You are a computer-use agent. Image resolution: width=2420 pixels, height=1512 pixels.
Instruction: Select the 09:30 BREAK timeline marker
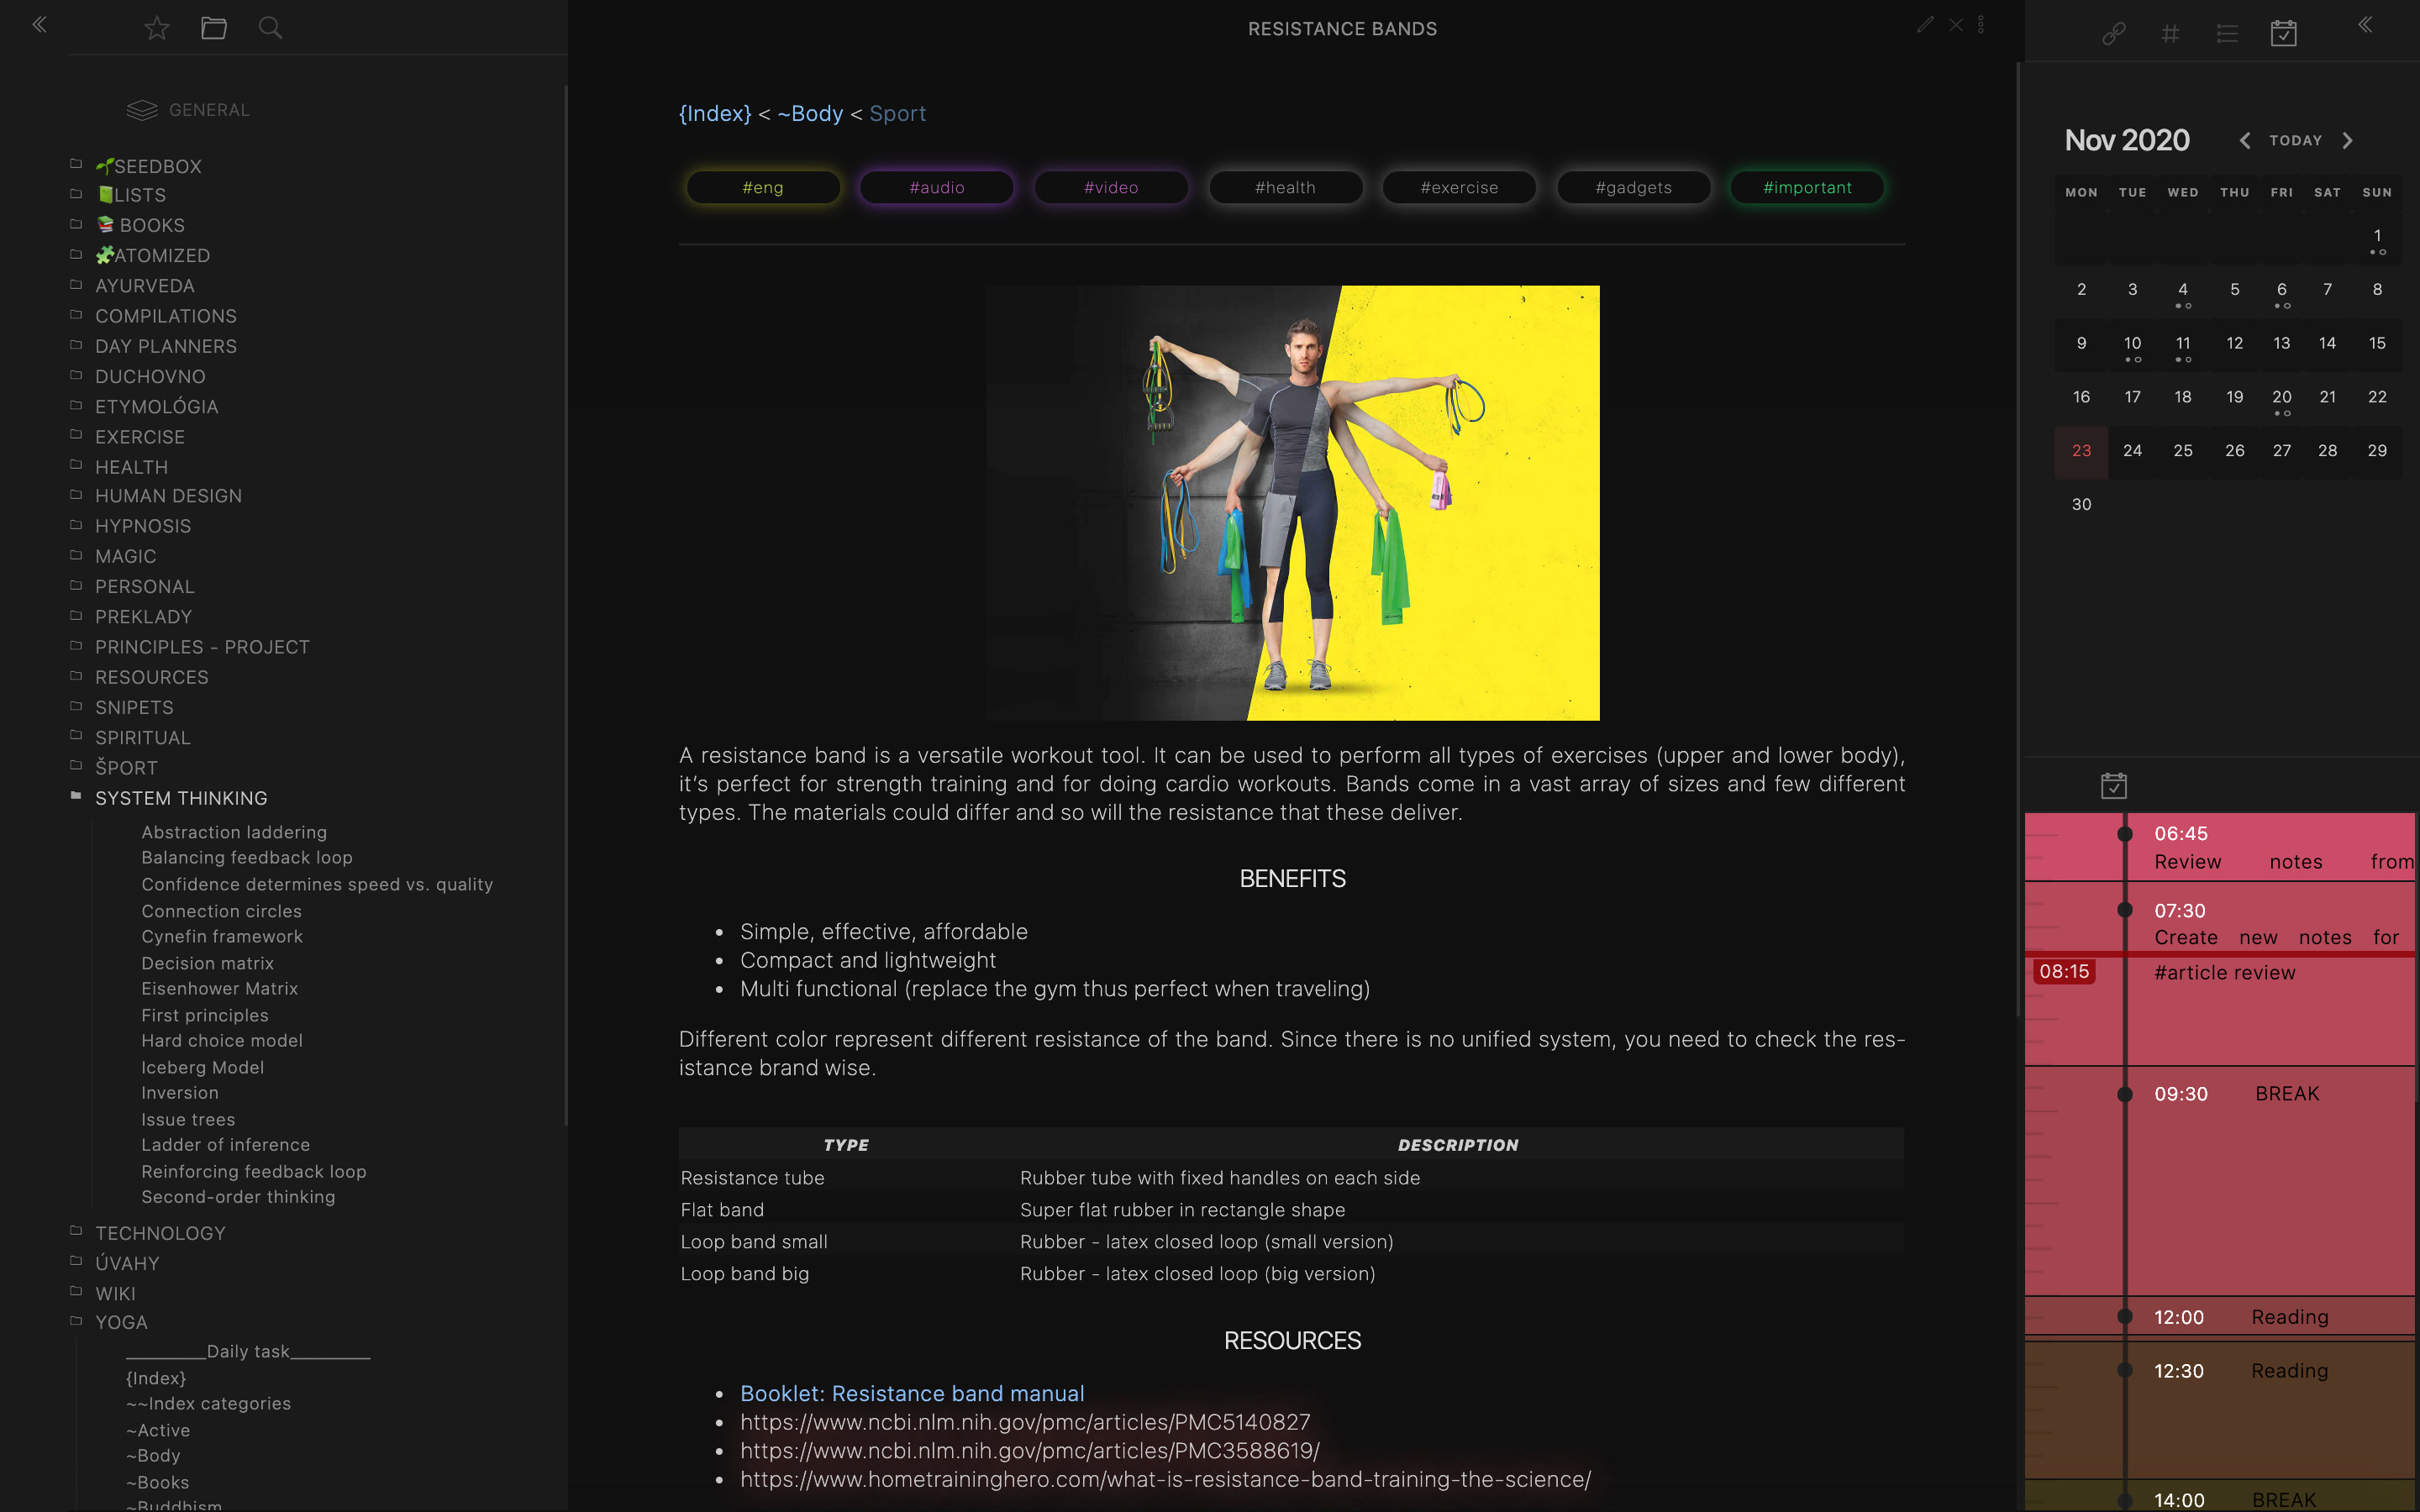(2124, 1094)
